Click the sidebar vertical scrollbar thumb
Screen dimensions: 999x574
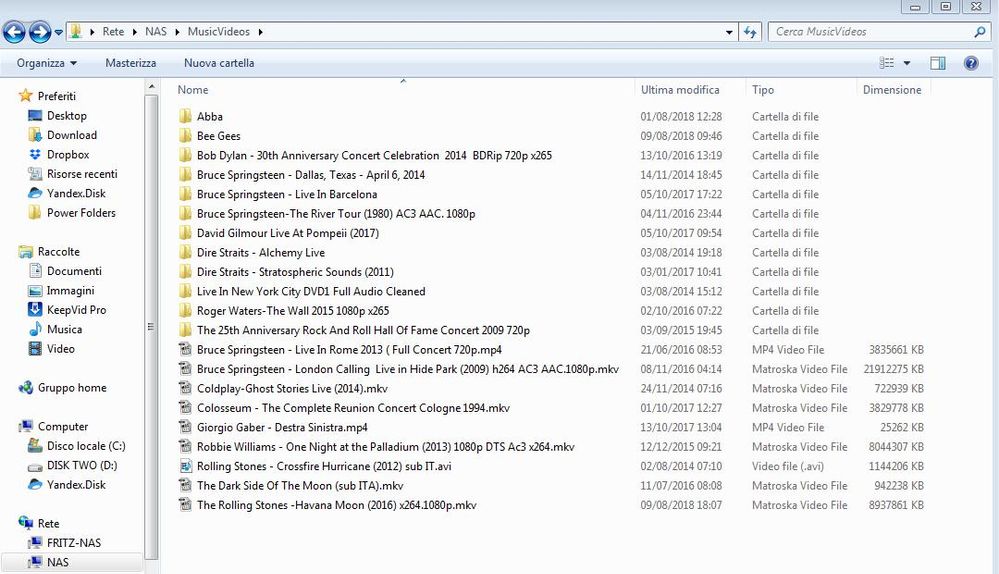pyautogui.click(x=151, y=327)
